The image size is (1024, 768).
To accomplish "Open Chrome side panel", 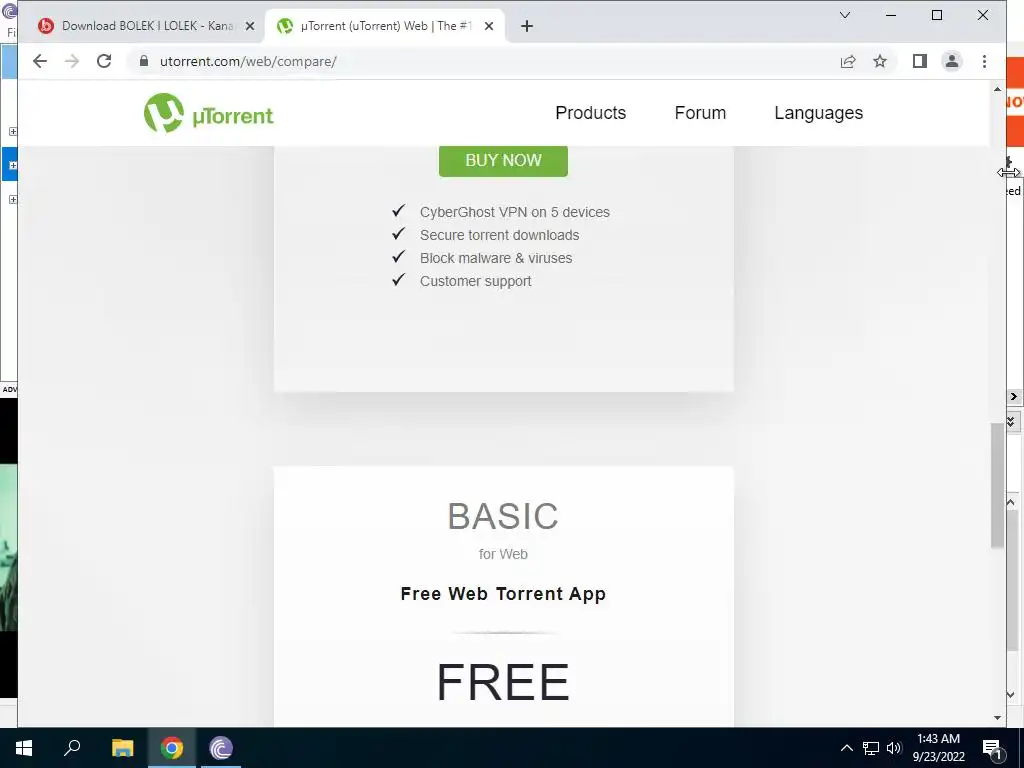I will tap(920, 61).
